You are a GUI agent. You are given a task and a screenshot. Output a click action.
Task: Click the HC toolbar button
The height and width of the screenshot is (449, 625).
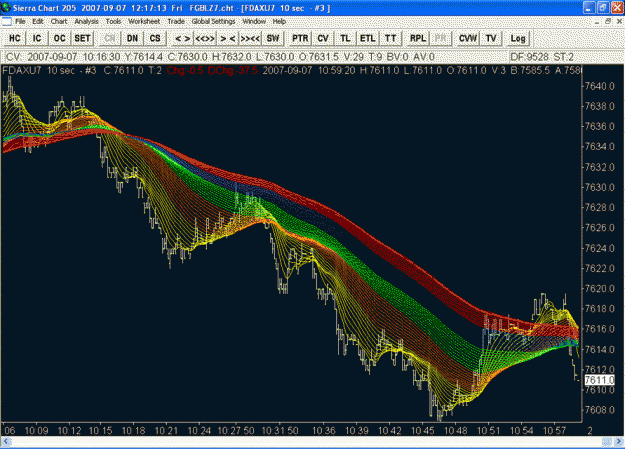pos(15,39)
